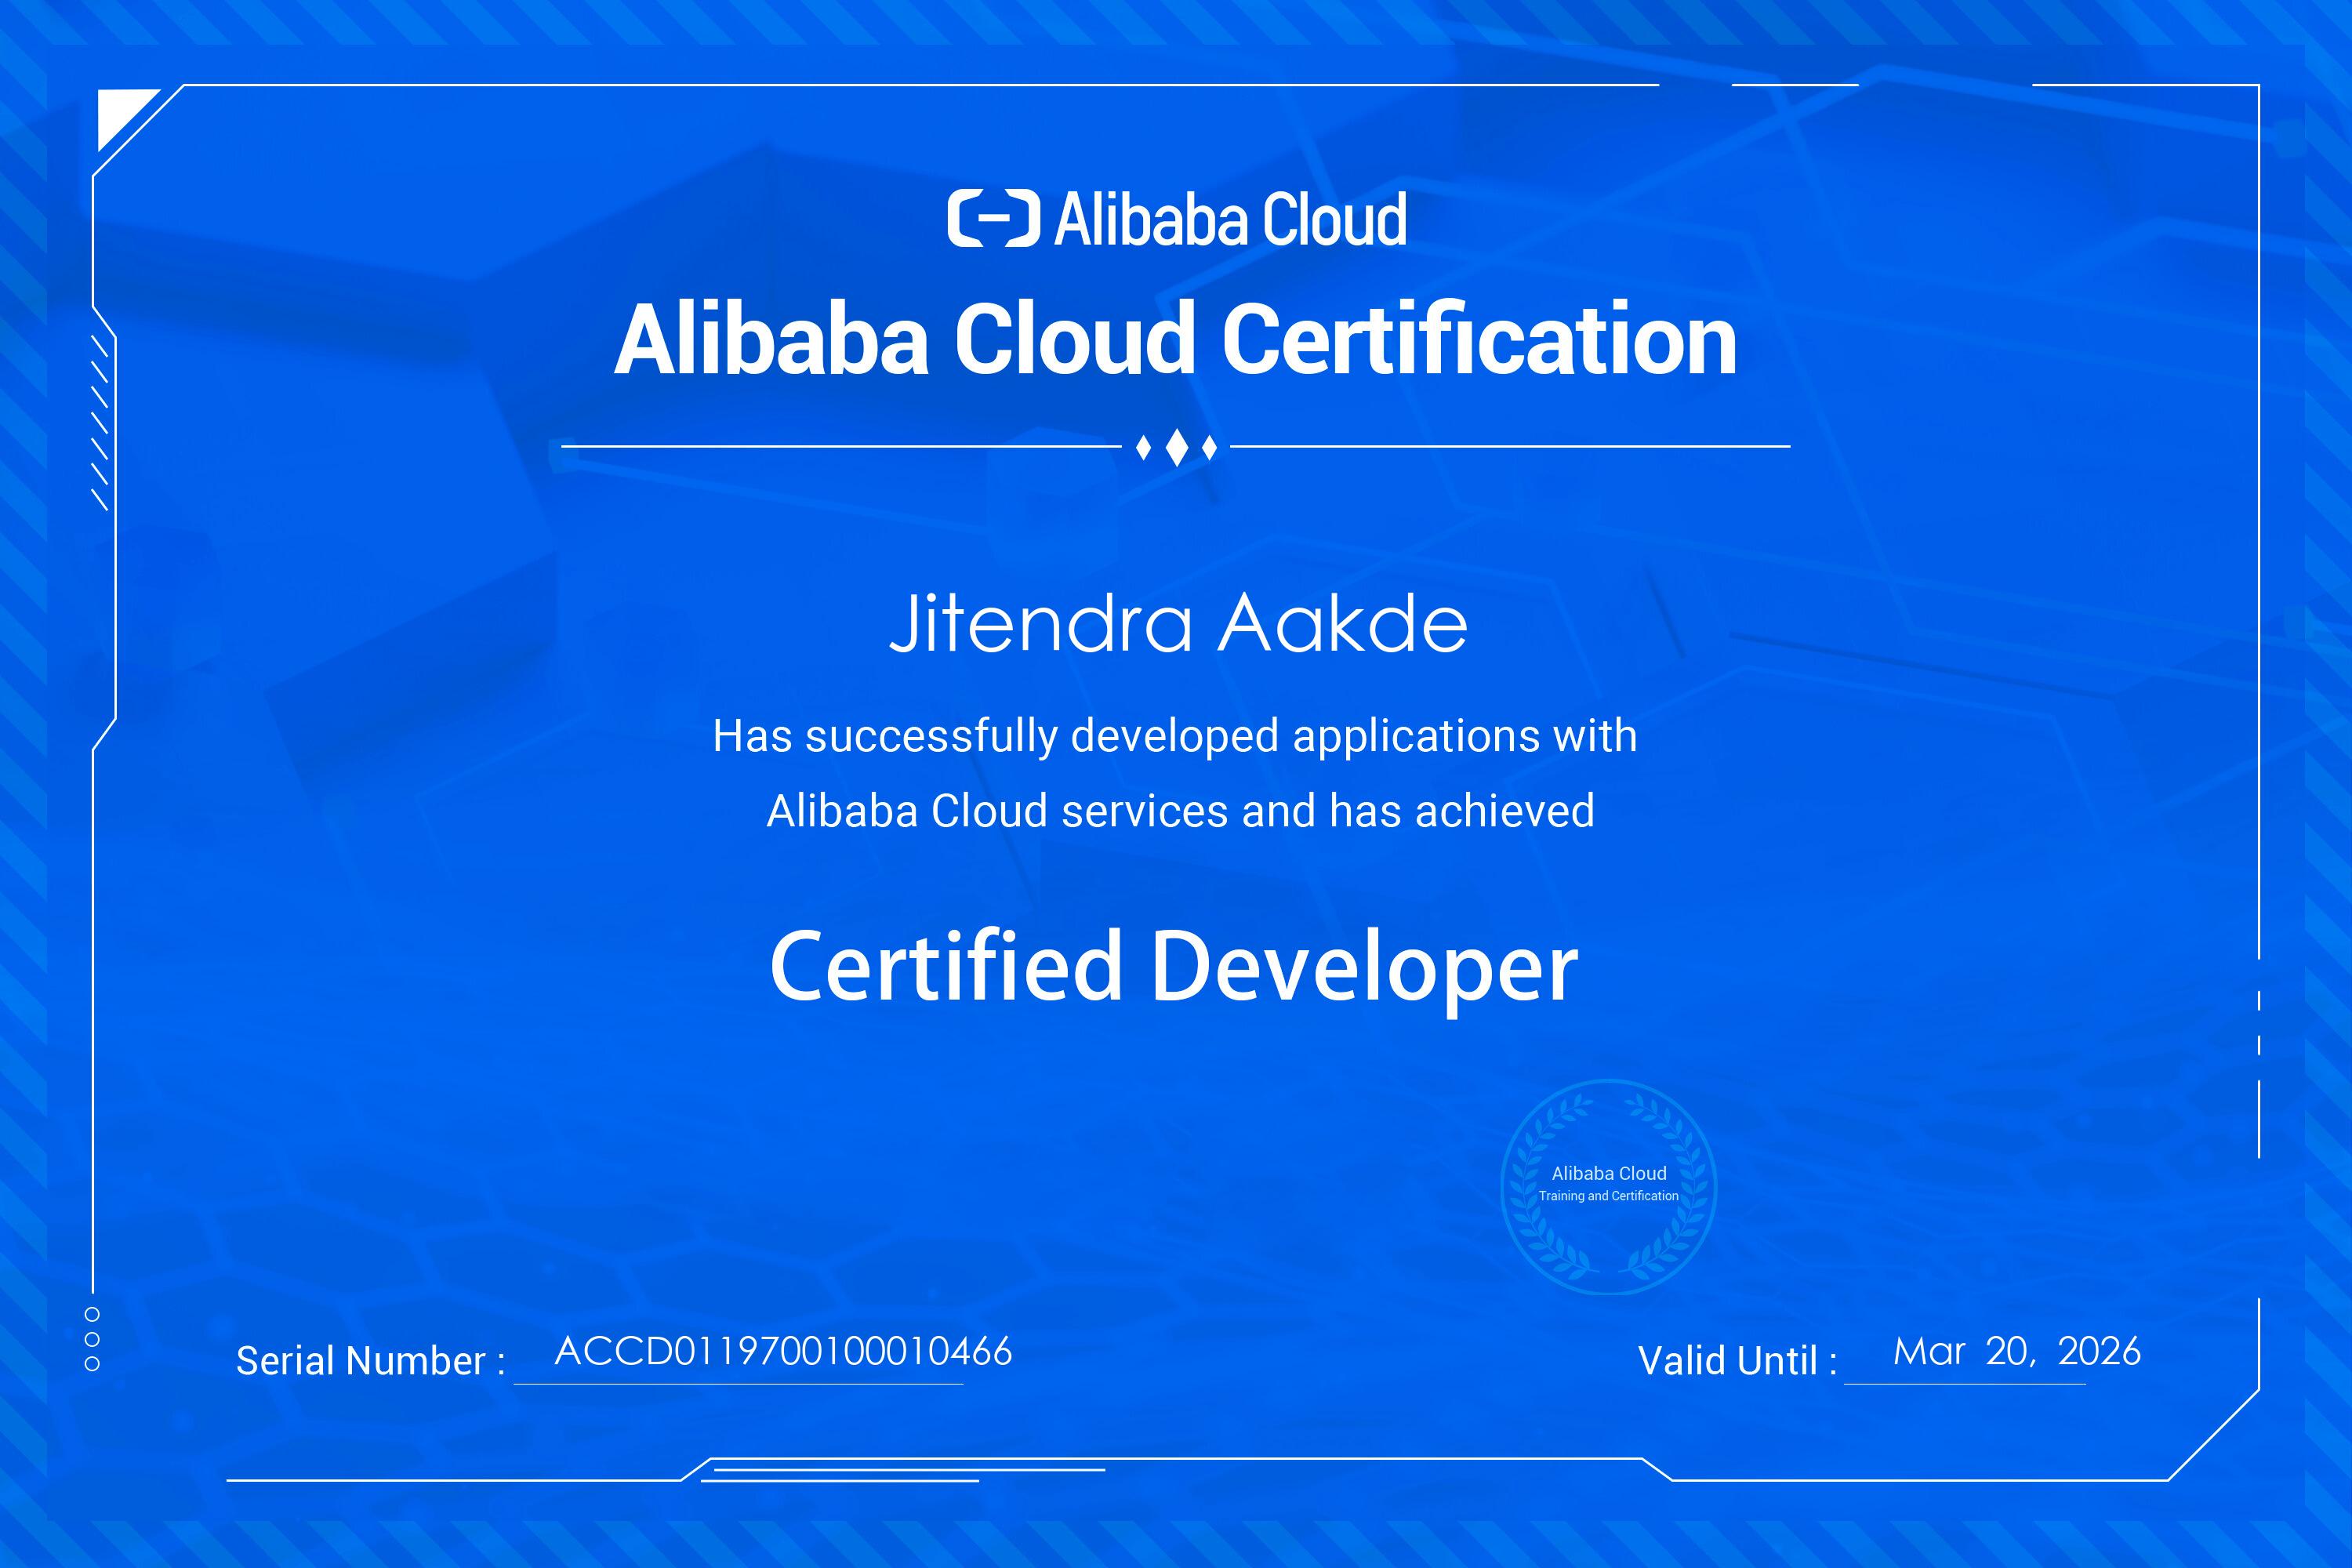Click the Serial Number label
The width and height of the screenshot is (2352, 1568).
tap(370, 1360)
